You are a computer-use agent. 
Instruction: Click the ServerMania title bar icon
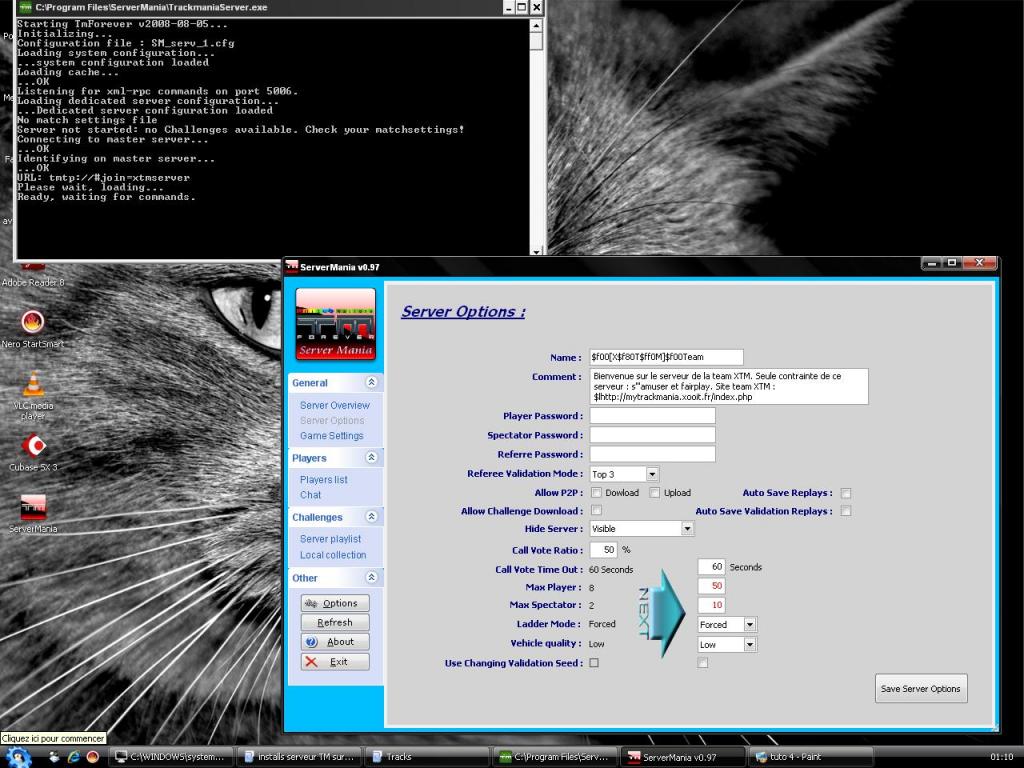pos(292,266)
